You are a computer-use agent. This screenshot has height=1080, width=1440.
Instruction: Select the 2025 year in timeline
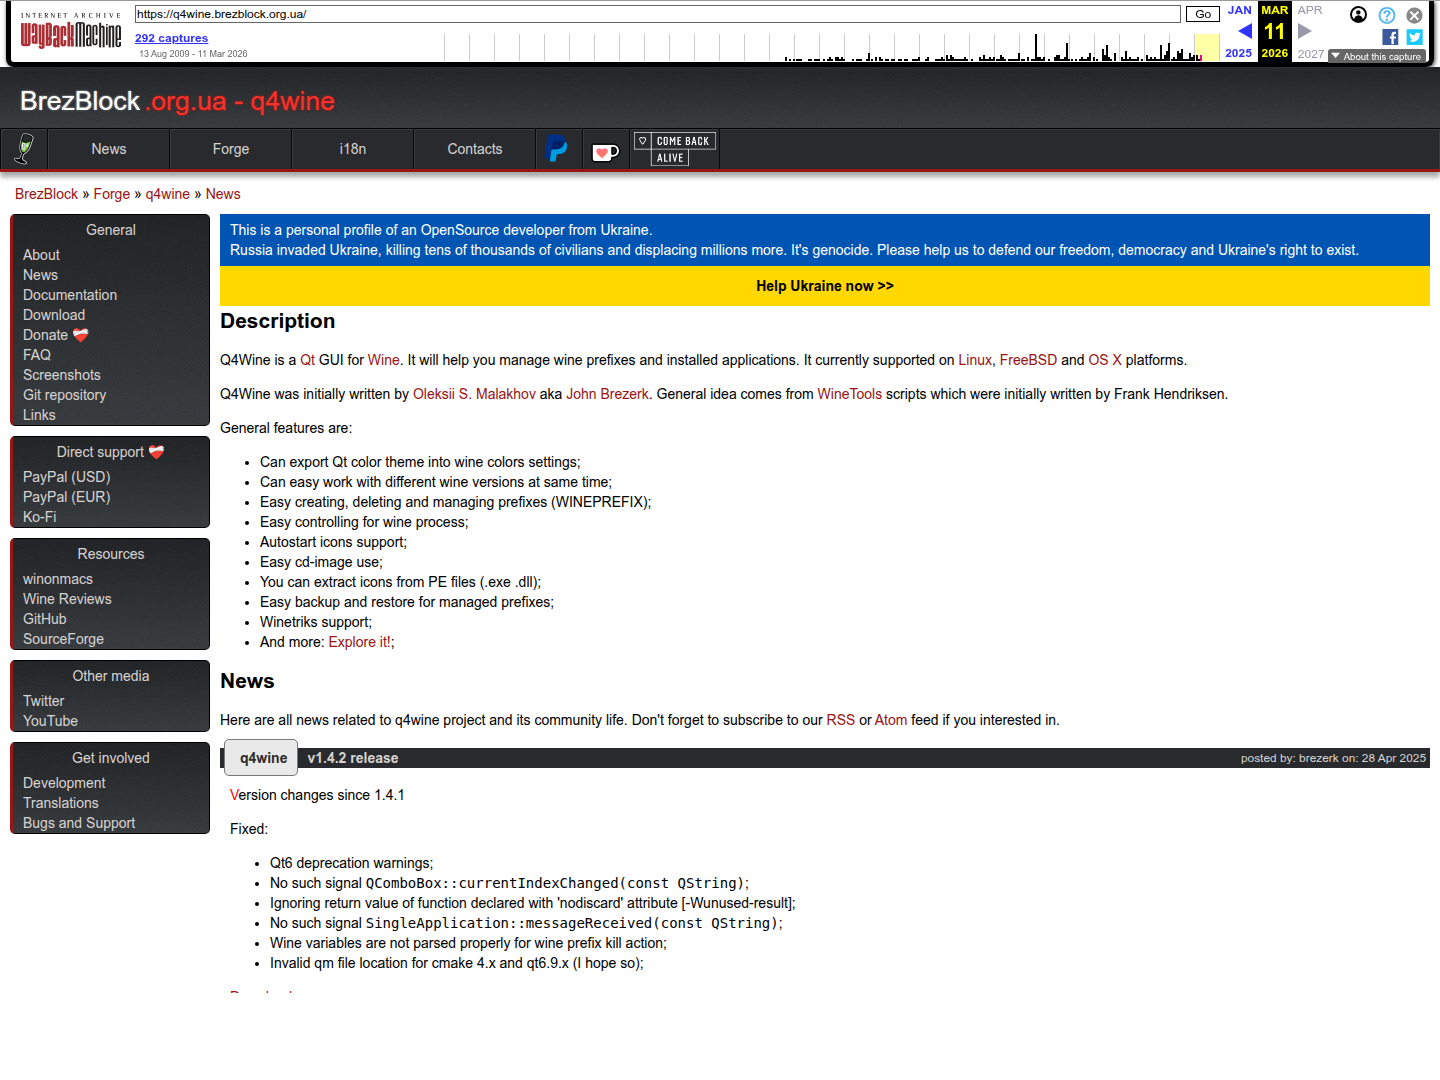point(1238,53)
